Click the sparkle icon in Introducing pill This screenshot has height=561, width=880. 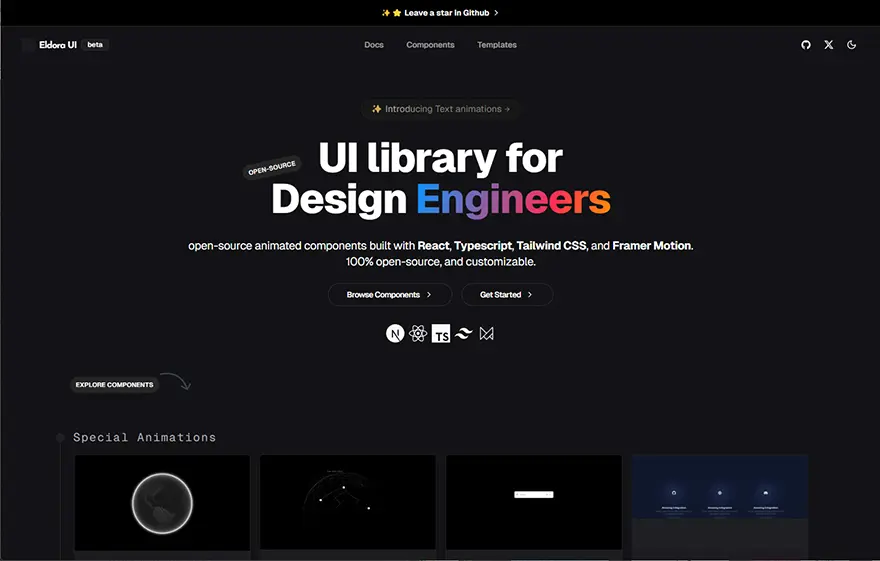377,109
